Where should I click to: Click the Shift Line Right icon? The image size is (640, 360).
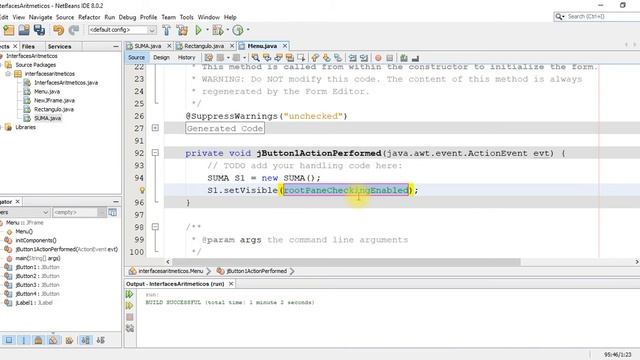pyautogui.click(x=364, y=58)
